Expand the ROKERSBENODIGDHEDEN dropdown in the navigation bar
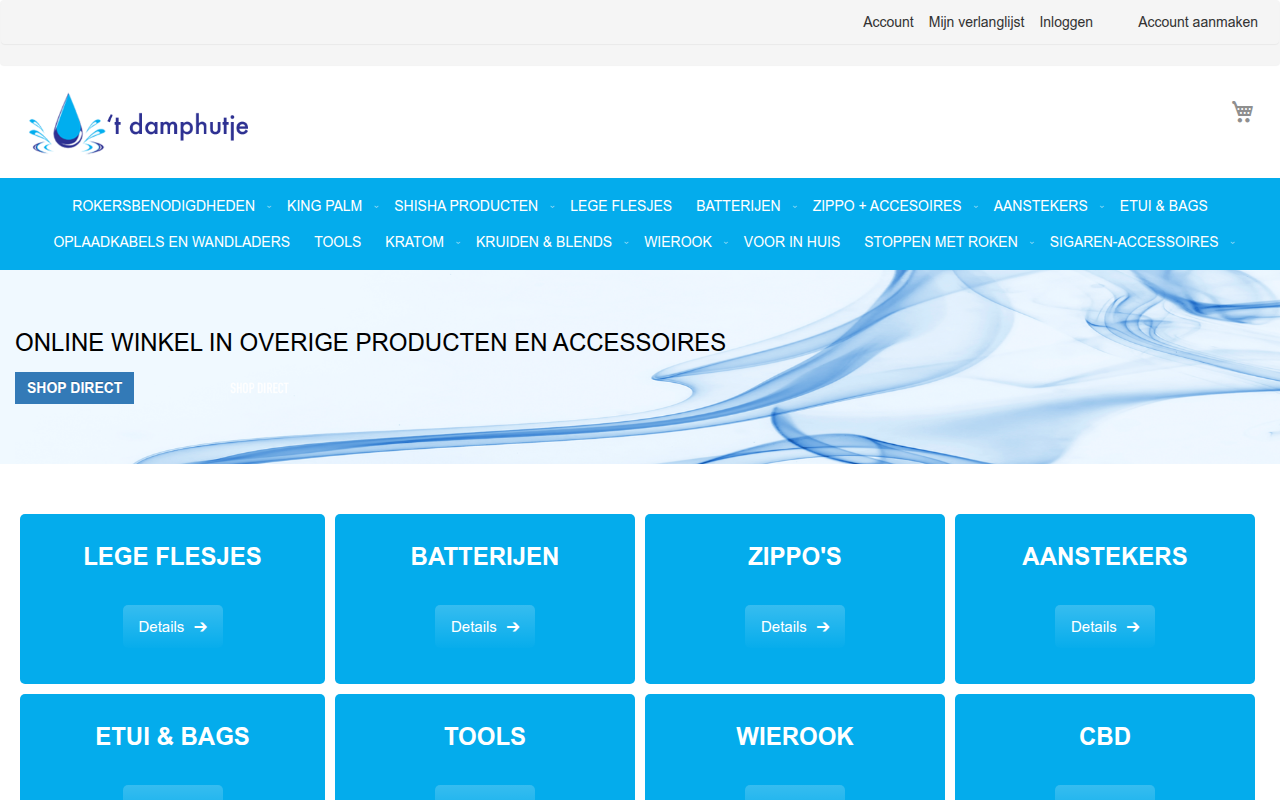 click(x=268, y=206)
